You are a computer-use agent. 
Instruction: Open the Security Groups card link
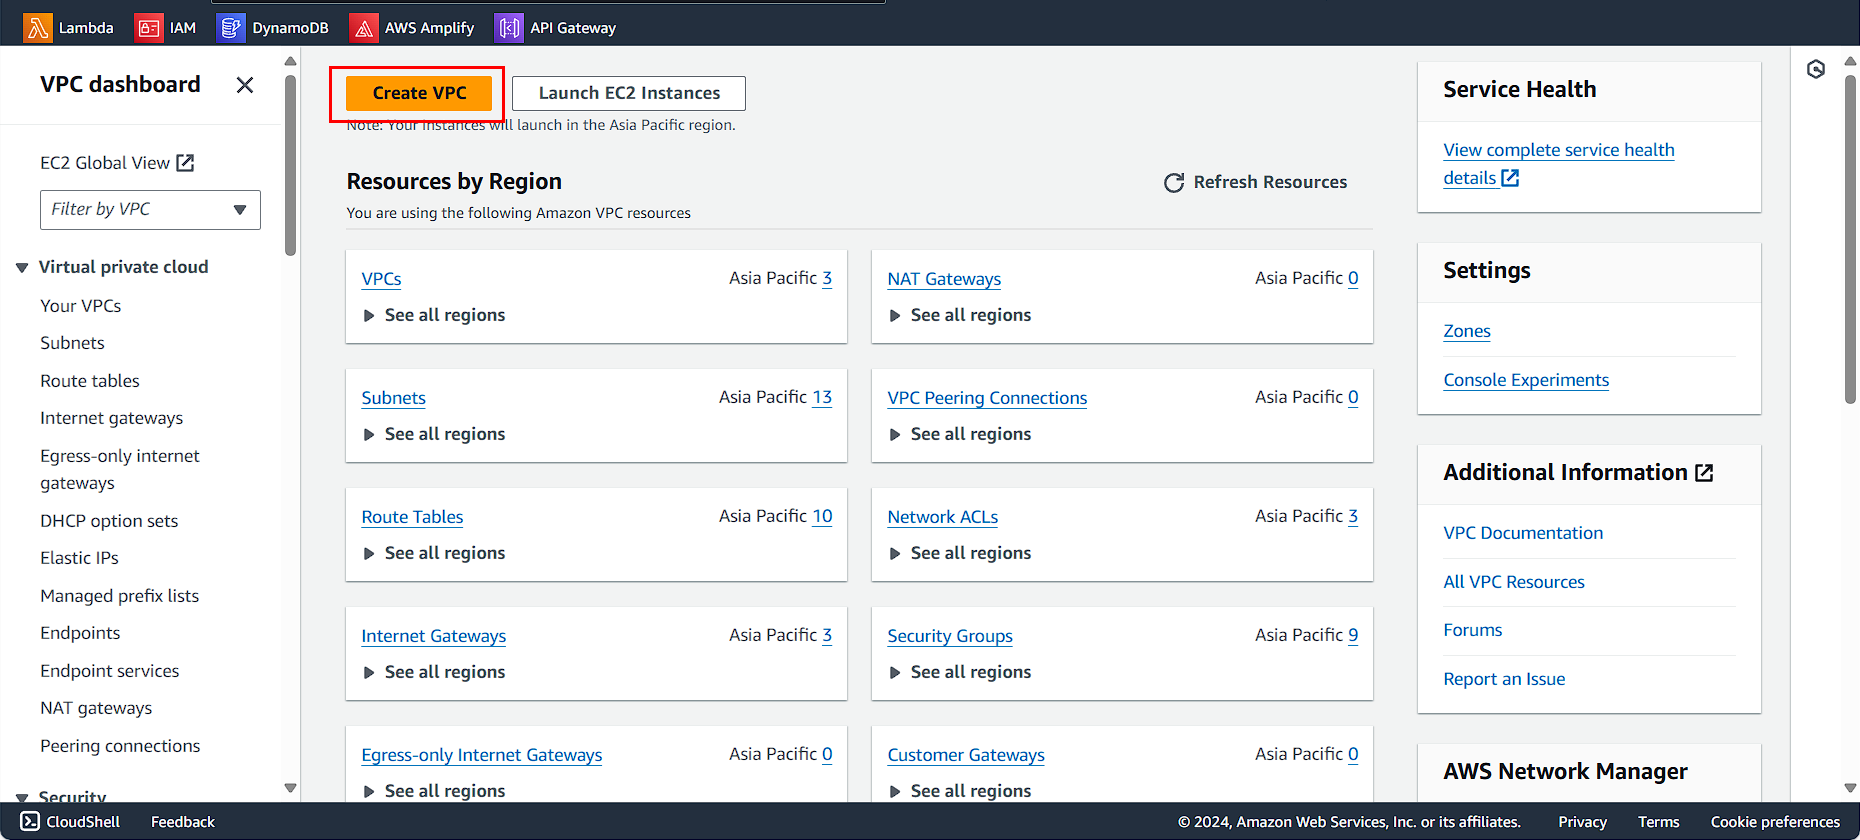[950, 636]
